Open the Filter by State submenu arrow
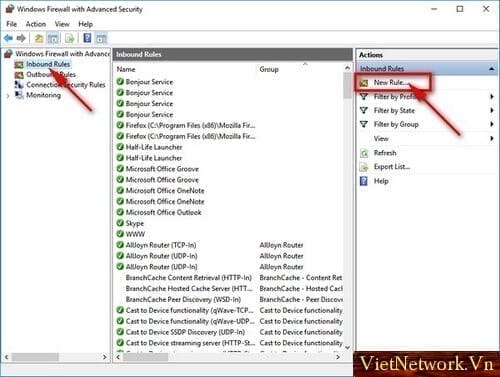Image resolution: width=500 pixels, height=377 pixels. tap(492, 110)
